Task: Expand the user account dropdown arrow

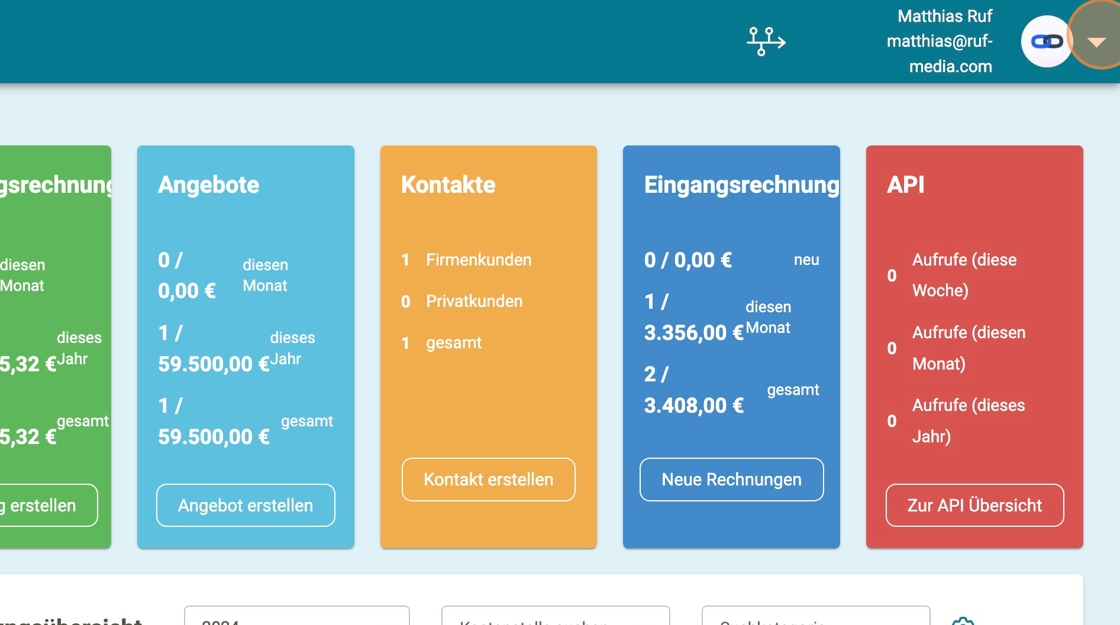Action: tap(1096, 42)
